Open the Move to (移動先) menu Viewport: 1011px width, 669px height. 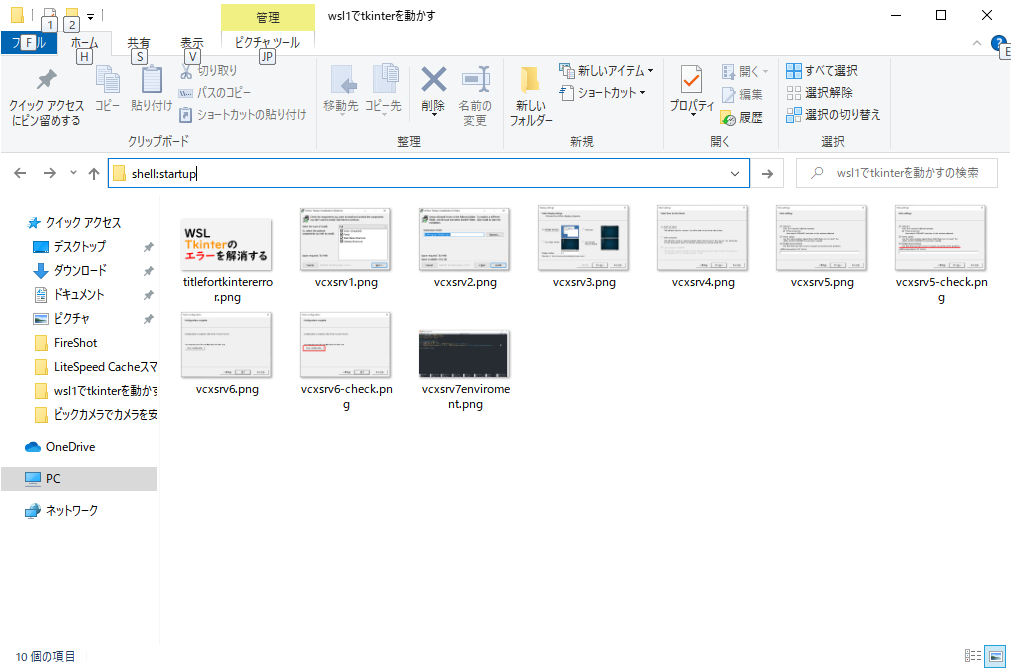pos(340,90)
